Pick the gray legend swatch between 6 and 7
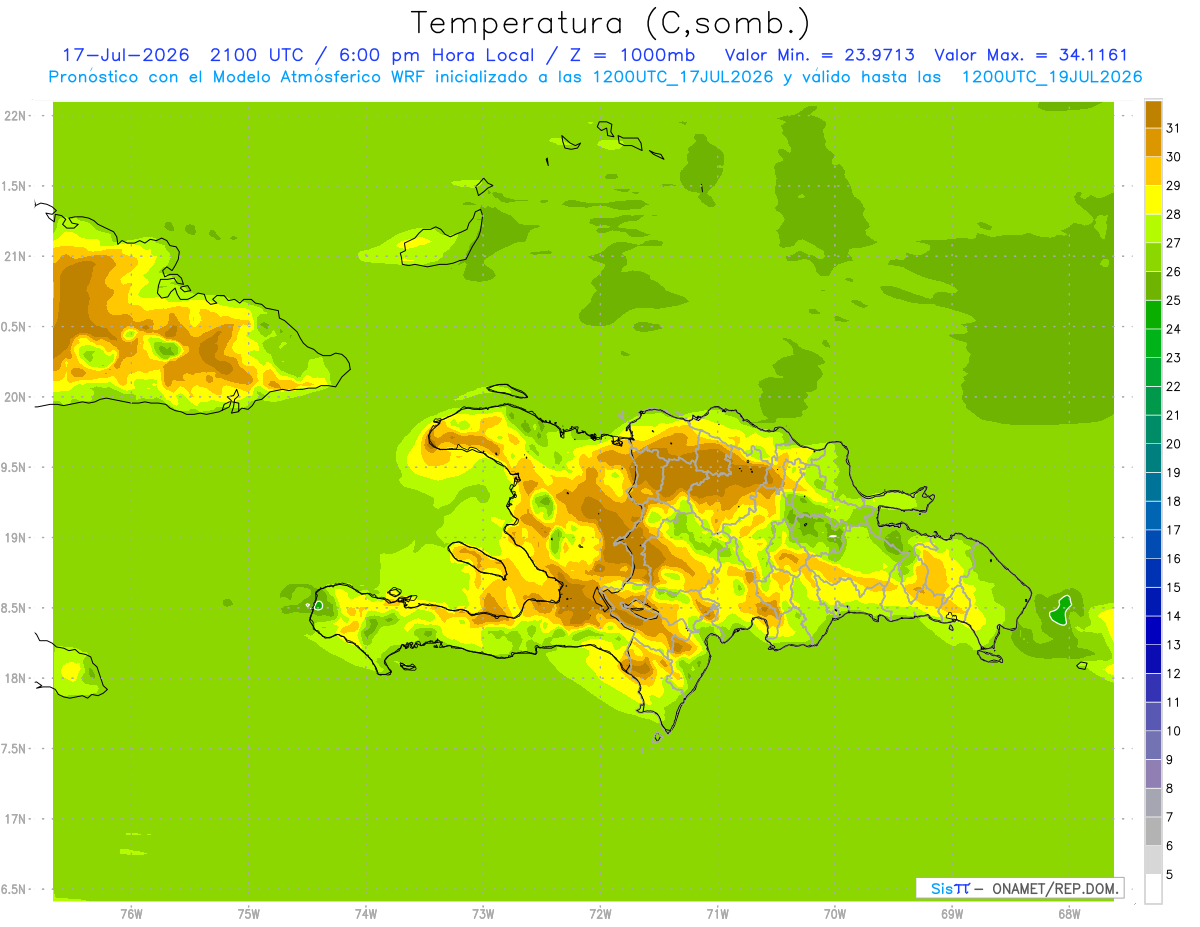This screenshot has width=1200, height=927. click(1153, 831)
